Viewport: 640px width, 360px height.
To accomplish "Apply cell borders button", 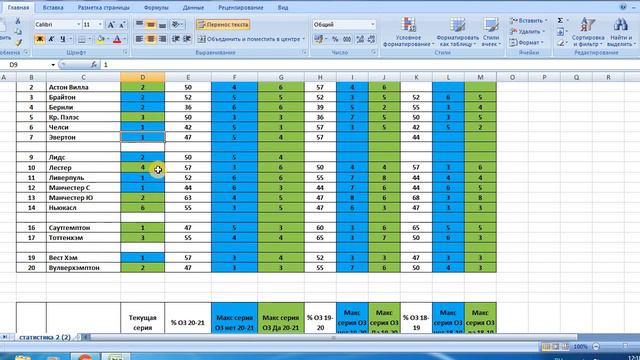I will point(82,39).
